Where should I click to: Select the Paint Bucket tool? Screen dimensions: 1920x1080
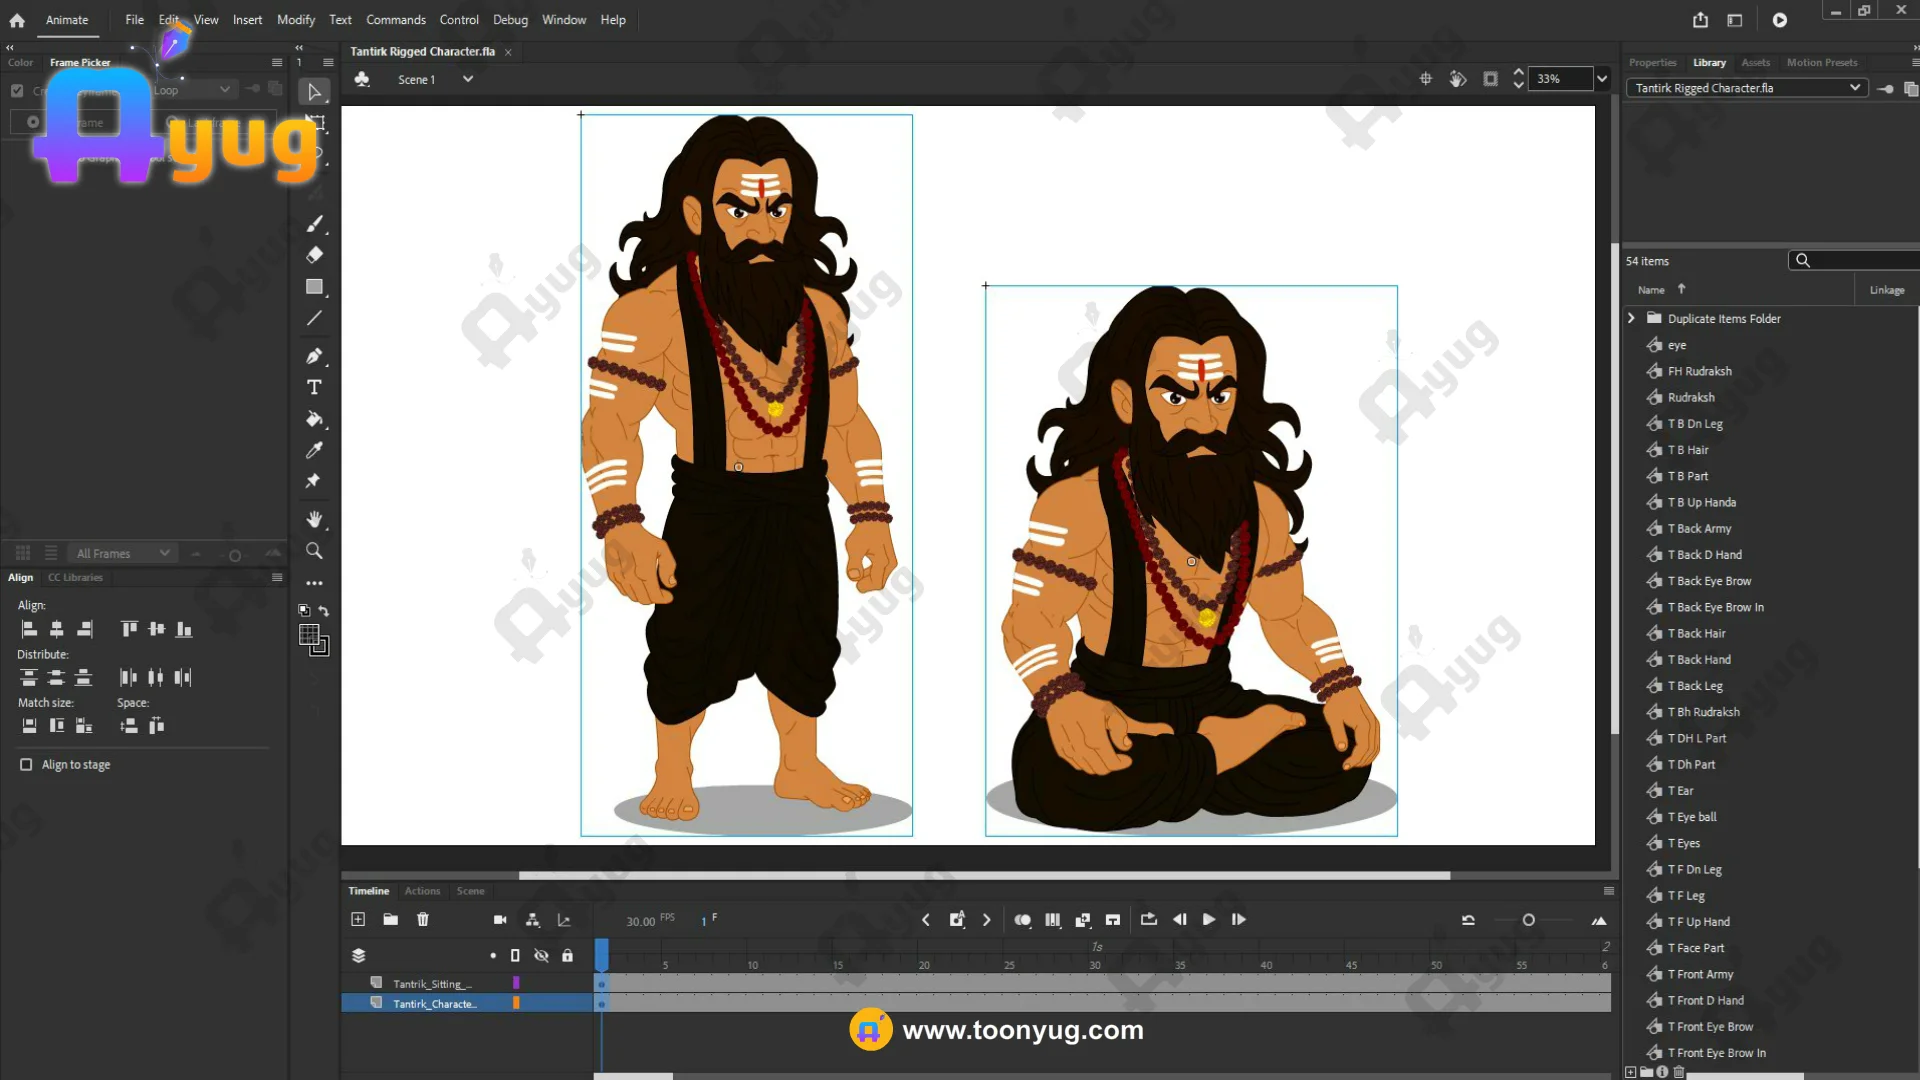point(314,419)
